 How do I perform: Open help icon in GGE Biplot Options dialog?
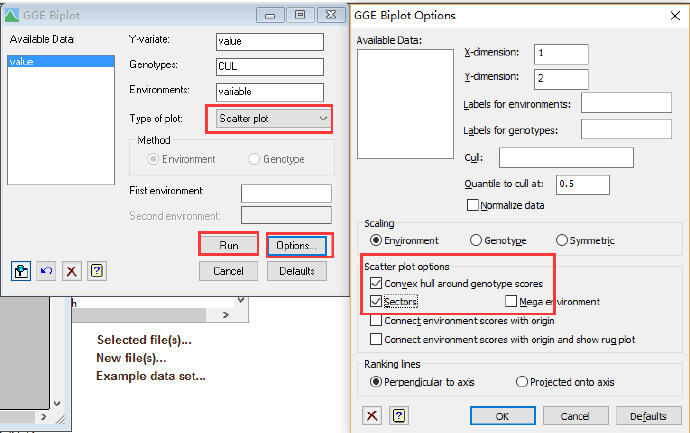coord(398,415)
